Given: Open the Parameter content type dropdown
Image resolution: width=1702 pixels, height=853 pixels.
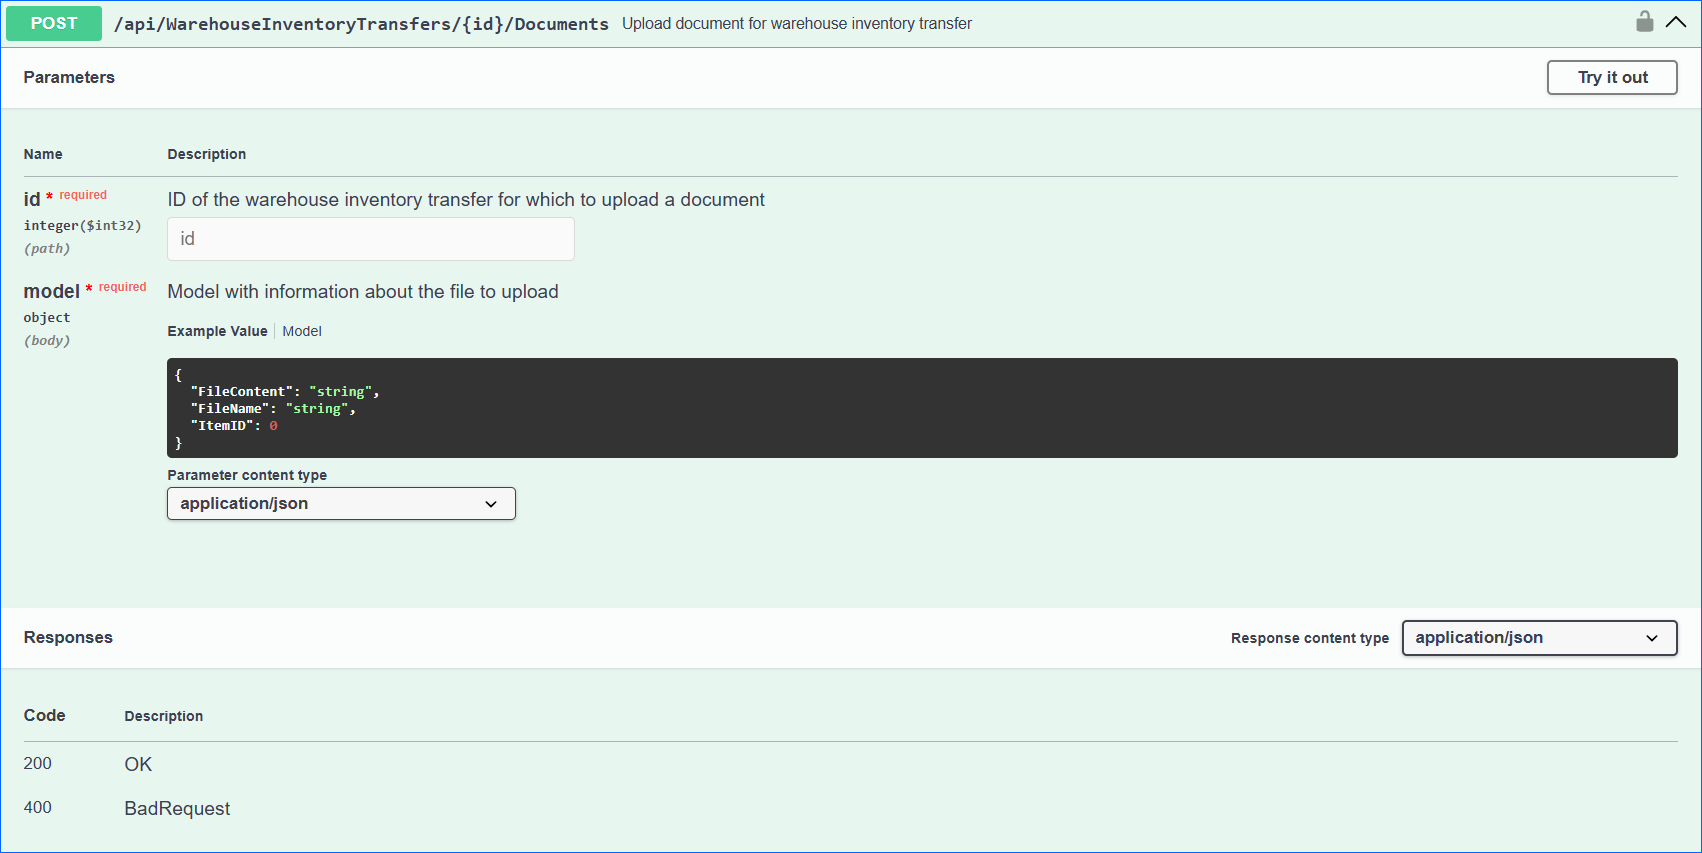Looking at the screenshot, I should [341, 503].
